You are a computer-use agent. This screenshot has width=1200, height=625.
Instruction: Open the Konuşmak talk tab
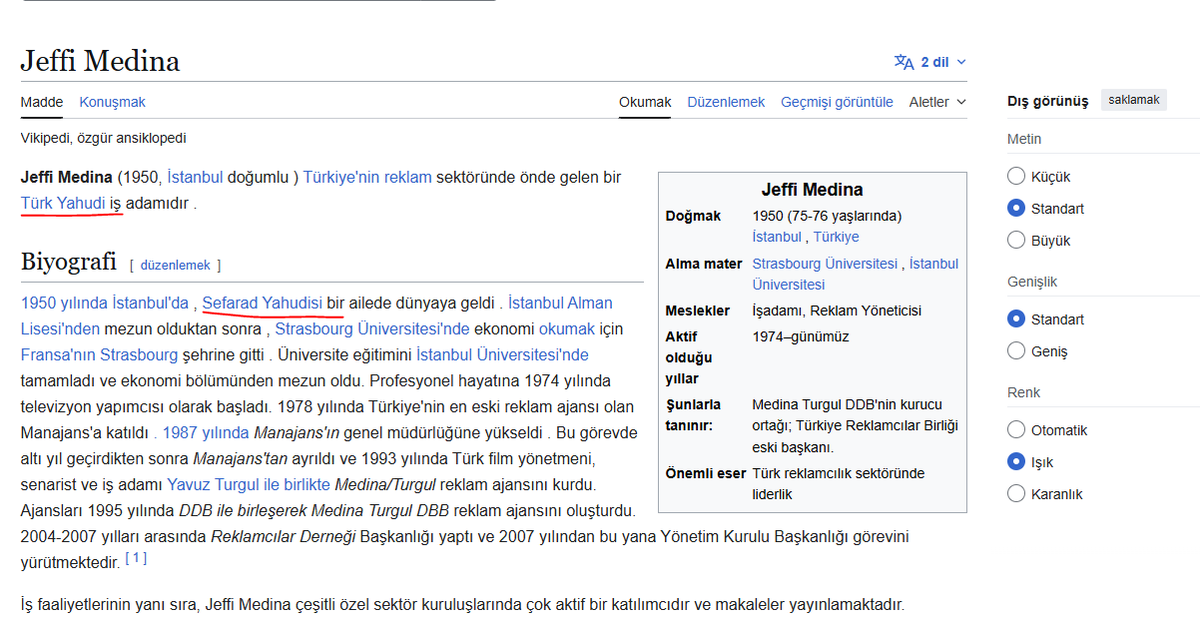[x=113, y=102]
